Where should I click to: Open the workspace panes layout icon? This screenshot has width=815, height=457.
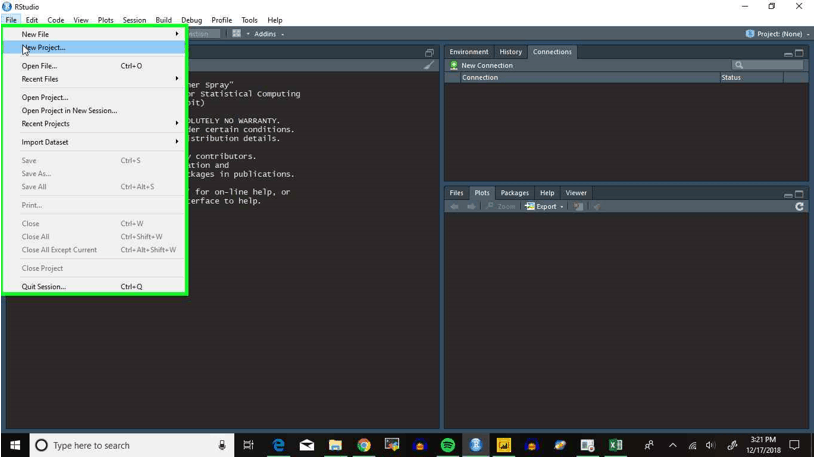pyautogui.click(x=236, y=34)
